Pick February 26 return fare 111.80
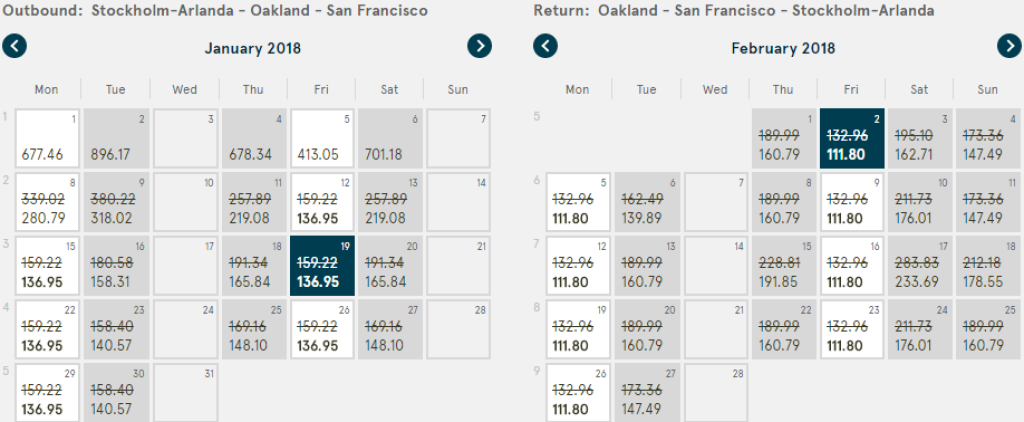Viewport: 1024px width, 422px height. click(x=577, y=391)
